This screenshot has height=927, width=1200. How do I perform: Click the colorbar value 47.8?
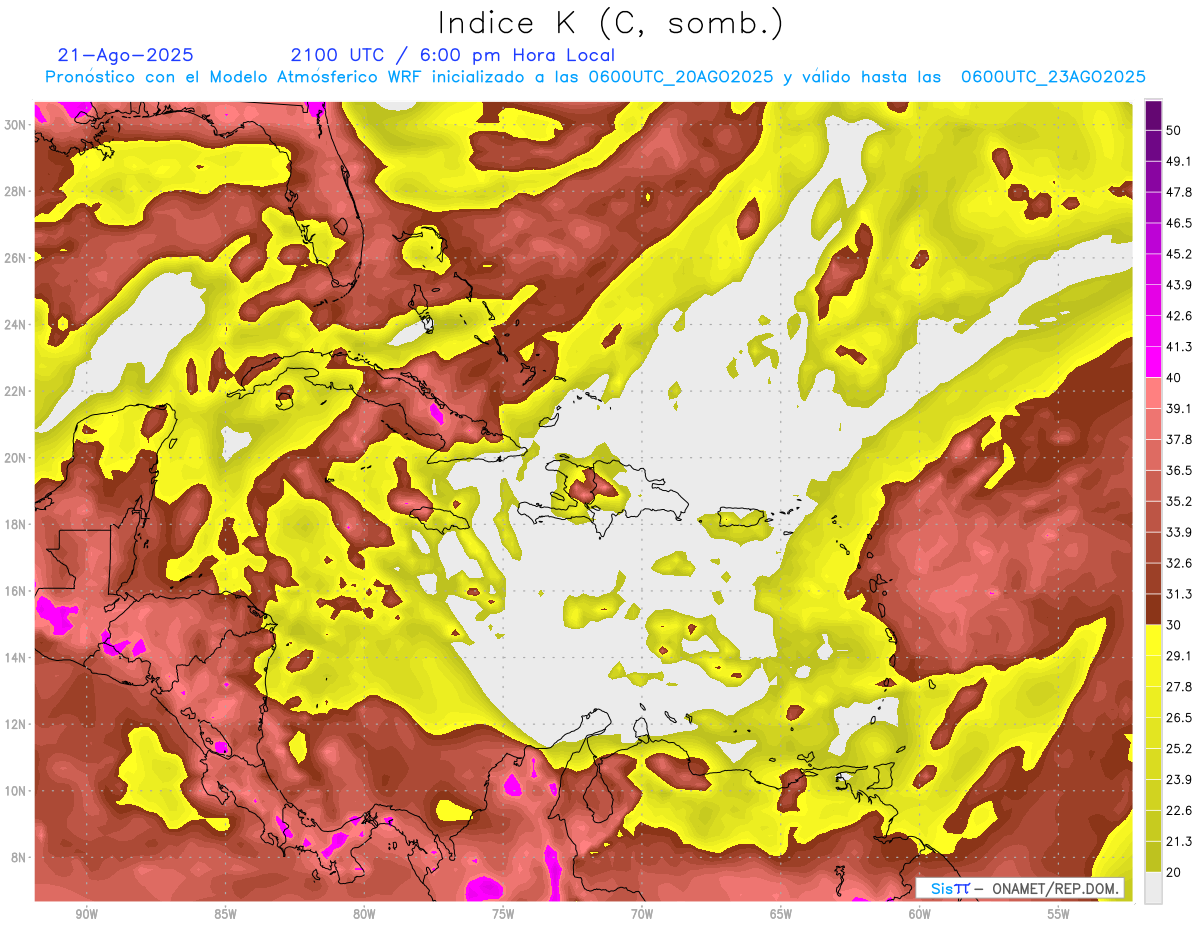pos(1178,192)
